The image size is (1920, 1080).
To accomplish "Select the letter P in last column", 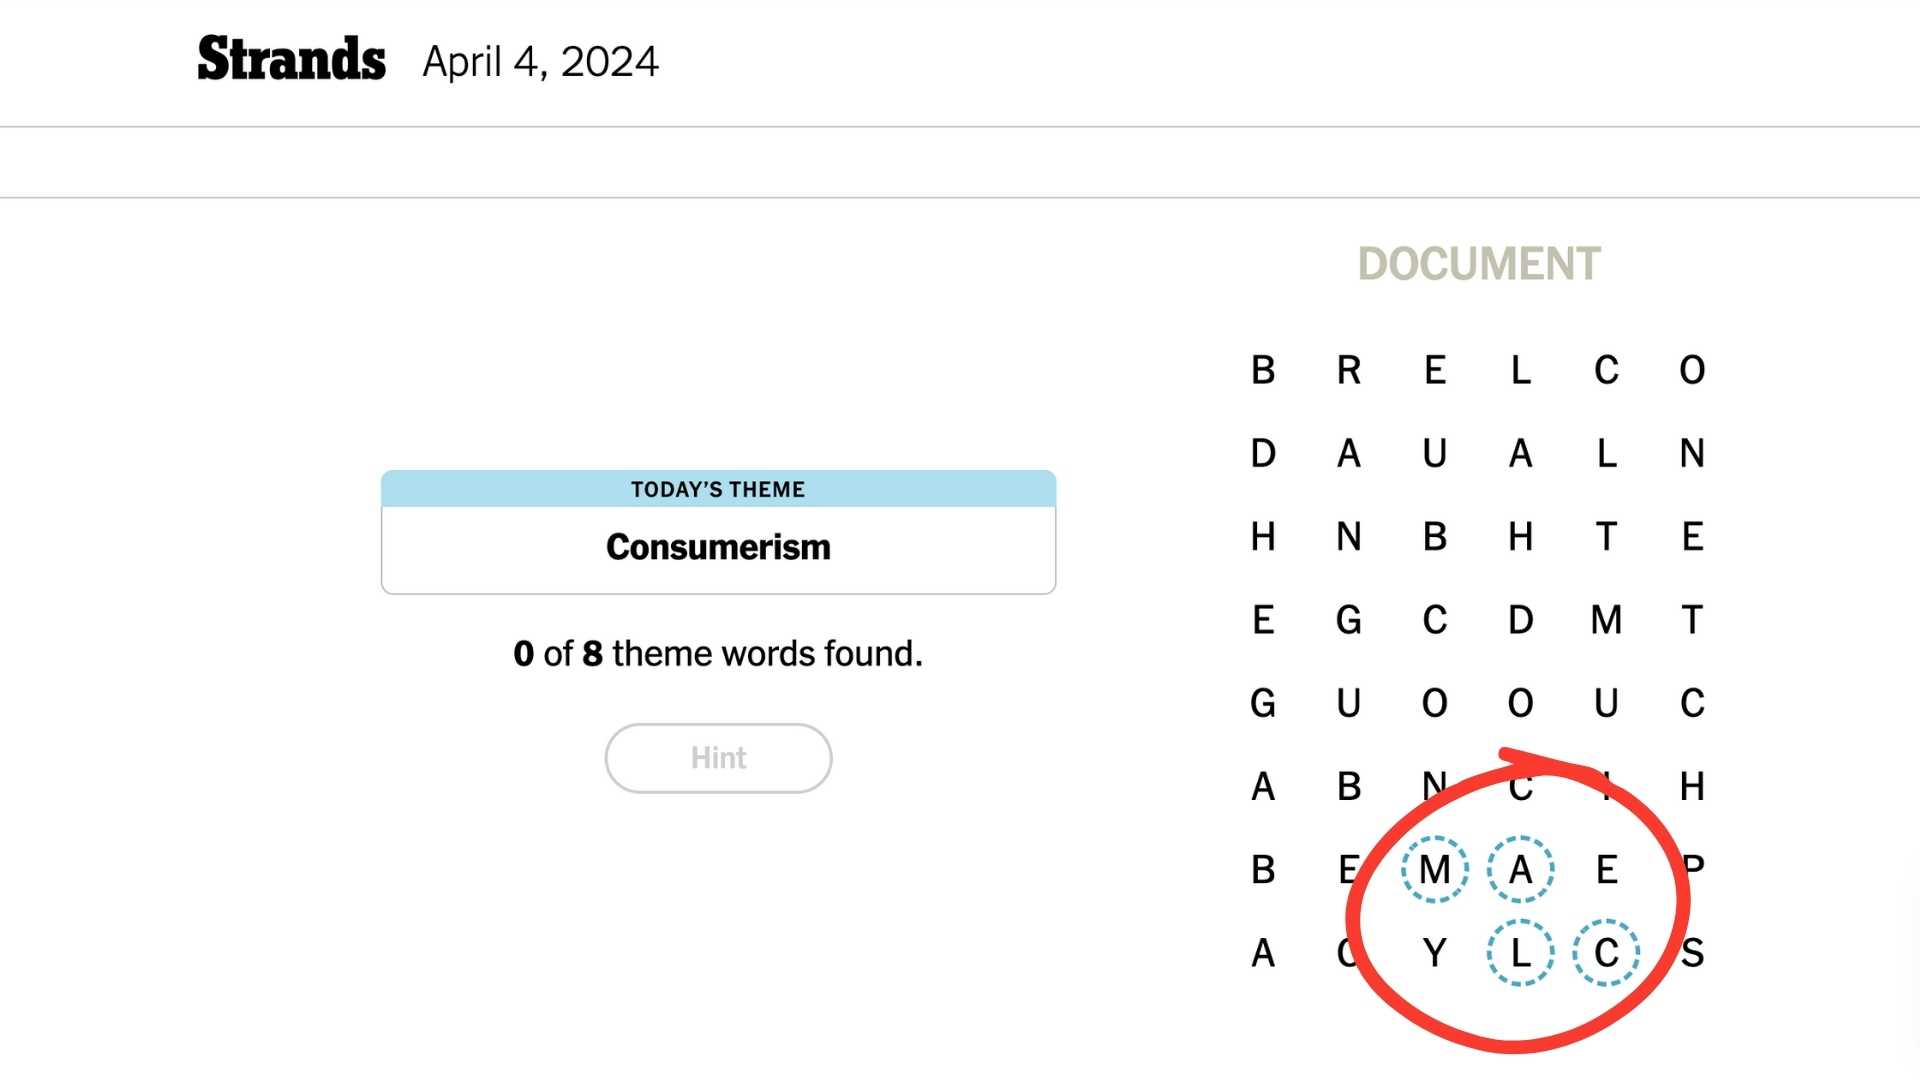I will (1693, 868).
